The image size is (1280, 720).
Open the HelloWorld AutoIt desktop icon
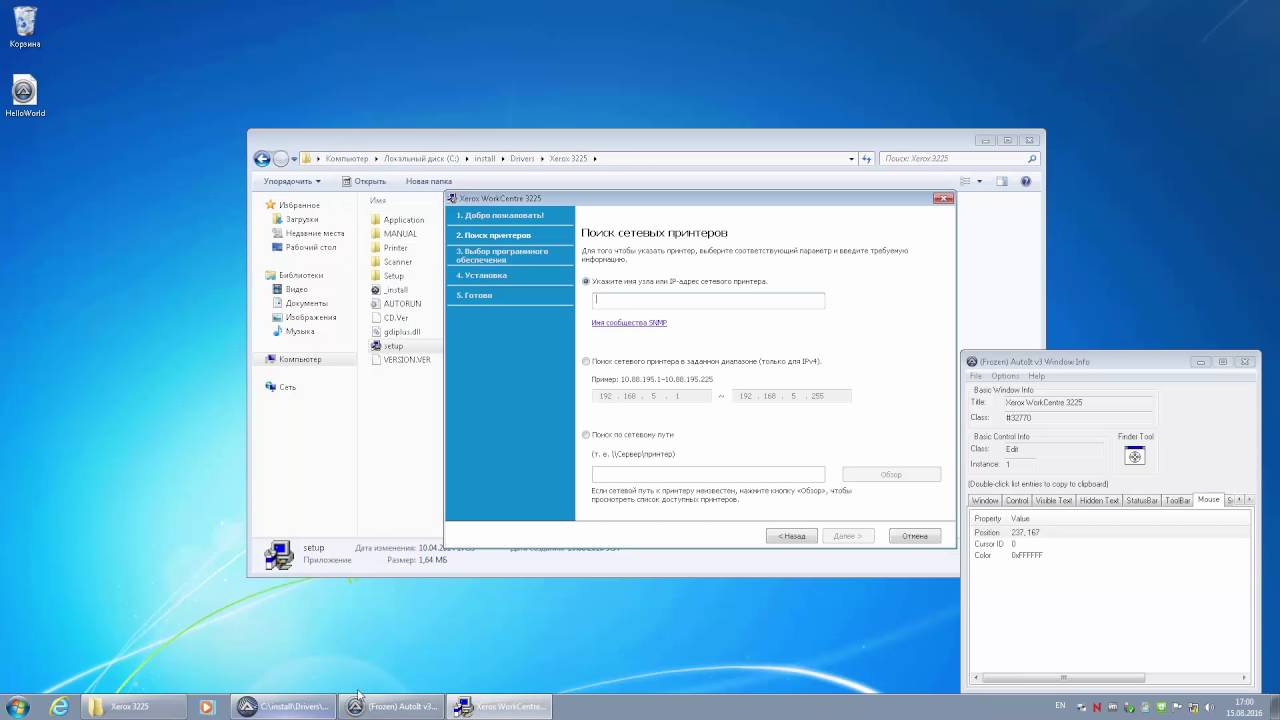pyautogui.click(x=25, y=96)
